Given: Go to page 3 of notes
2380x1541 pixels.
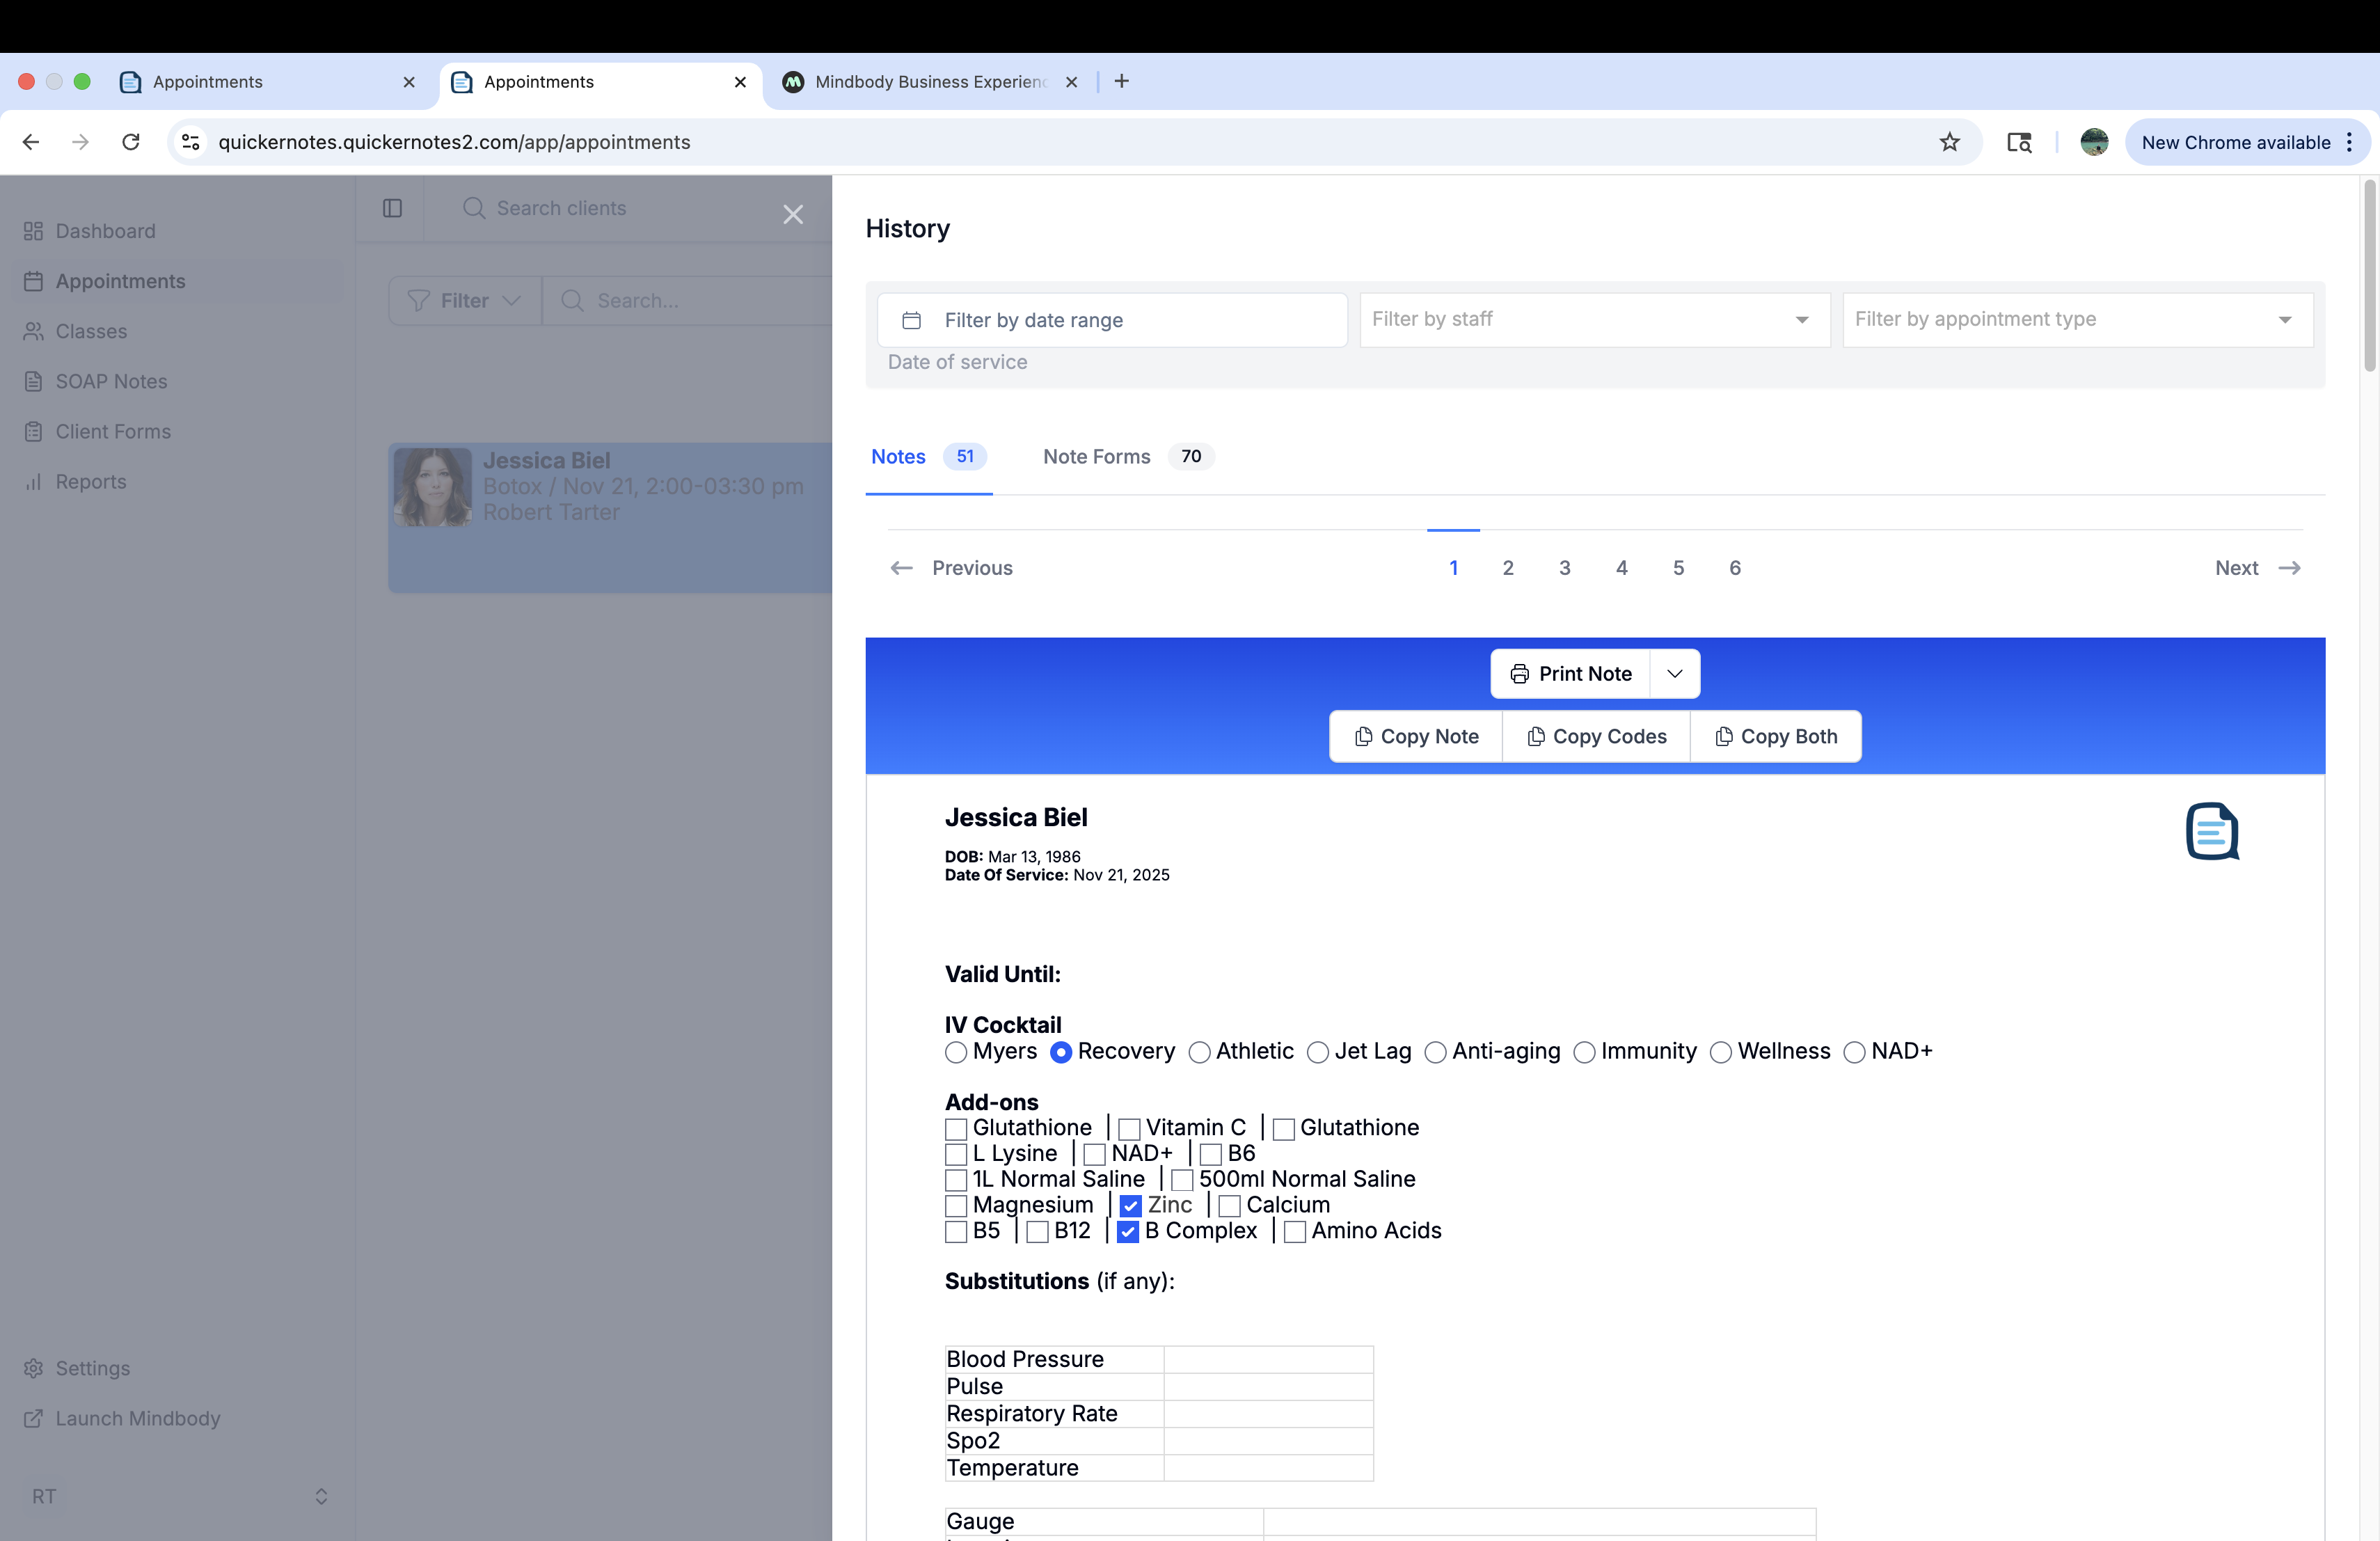Looking at the screenshot, I should click(x=1564, y=568).
